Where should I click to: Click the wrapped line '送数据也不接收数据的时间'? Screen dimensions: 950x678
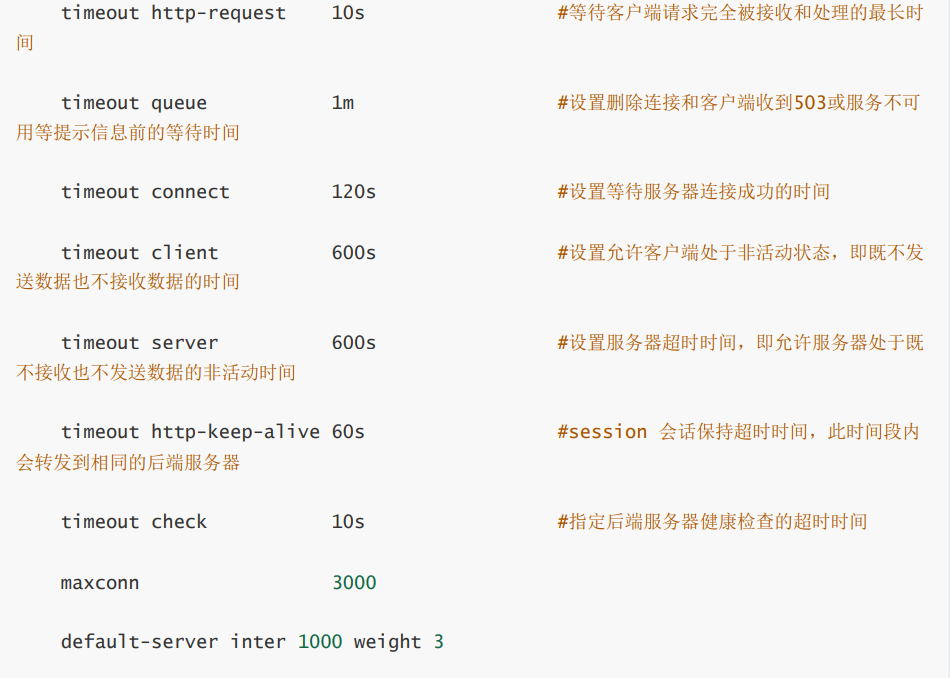coord(128,282)
